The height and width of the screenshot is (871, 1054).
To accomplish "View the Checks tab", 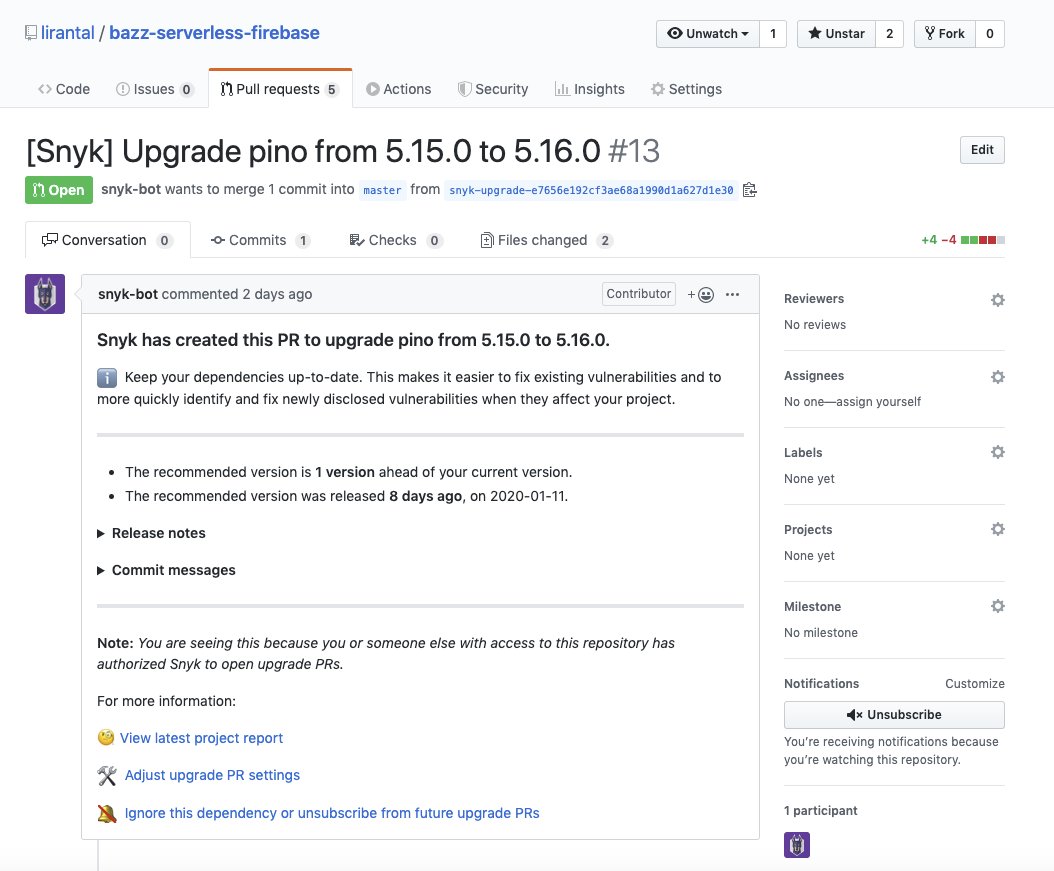I will pyautogui.click(x=396, y=241).
